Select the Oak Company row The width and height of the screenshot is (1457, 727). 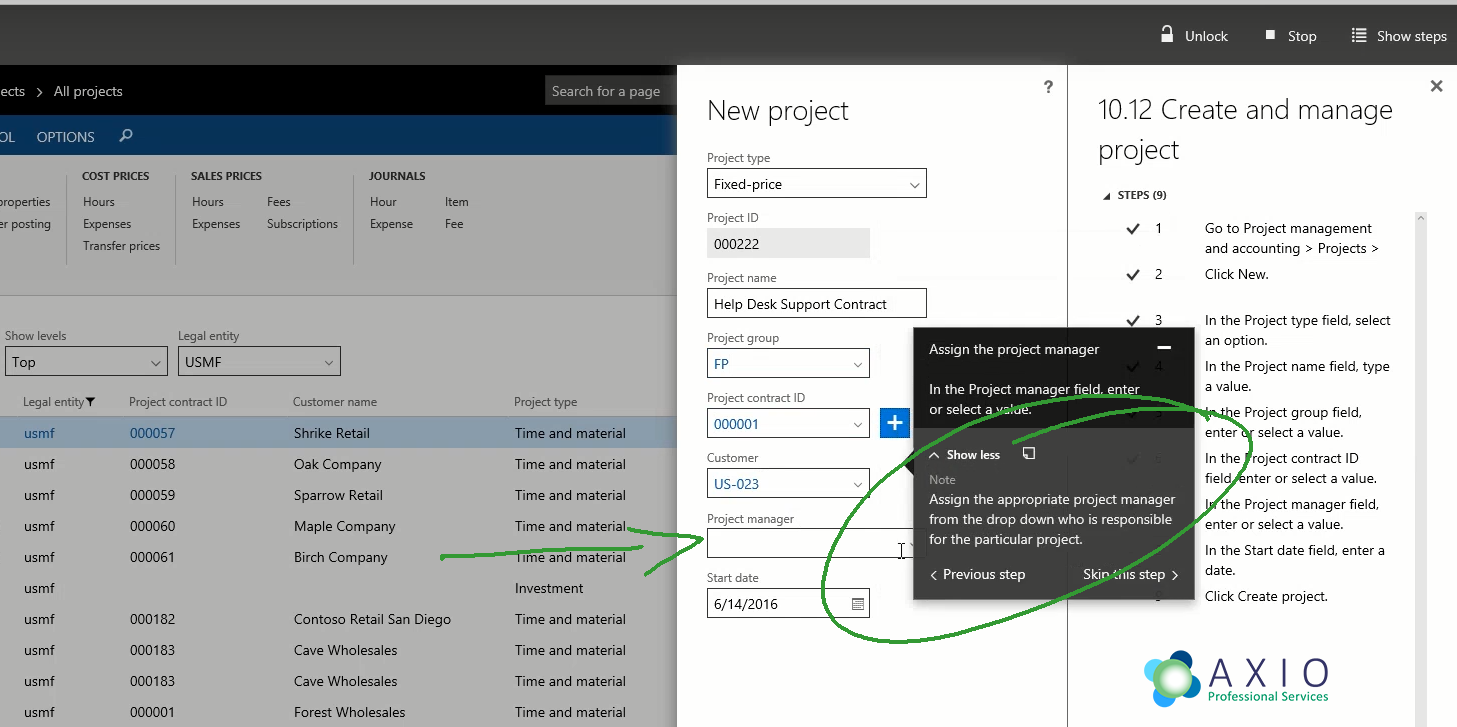338,464
